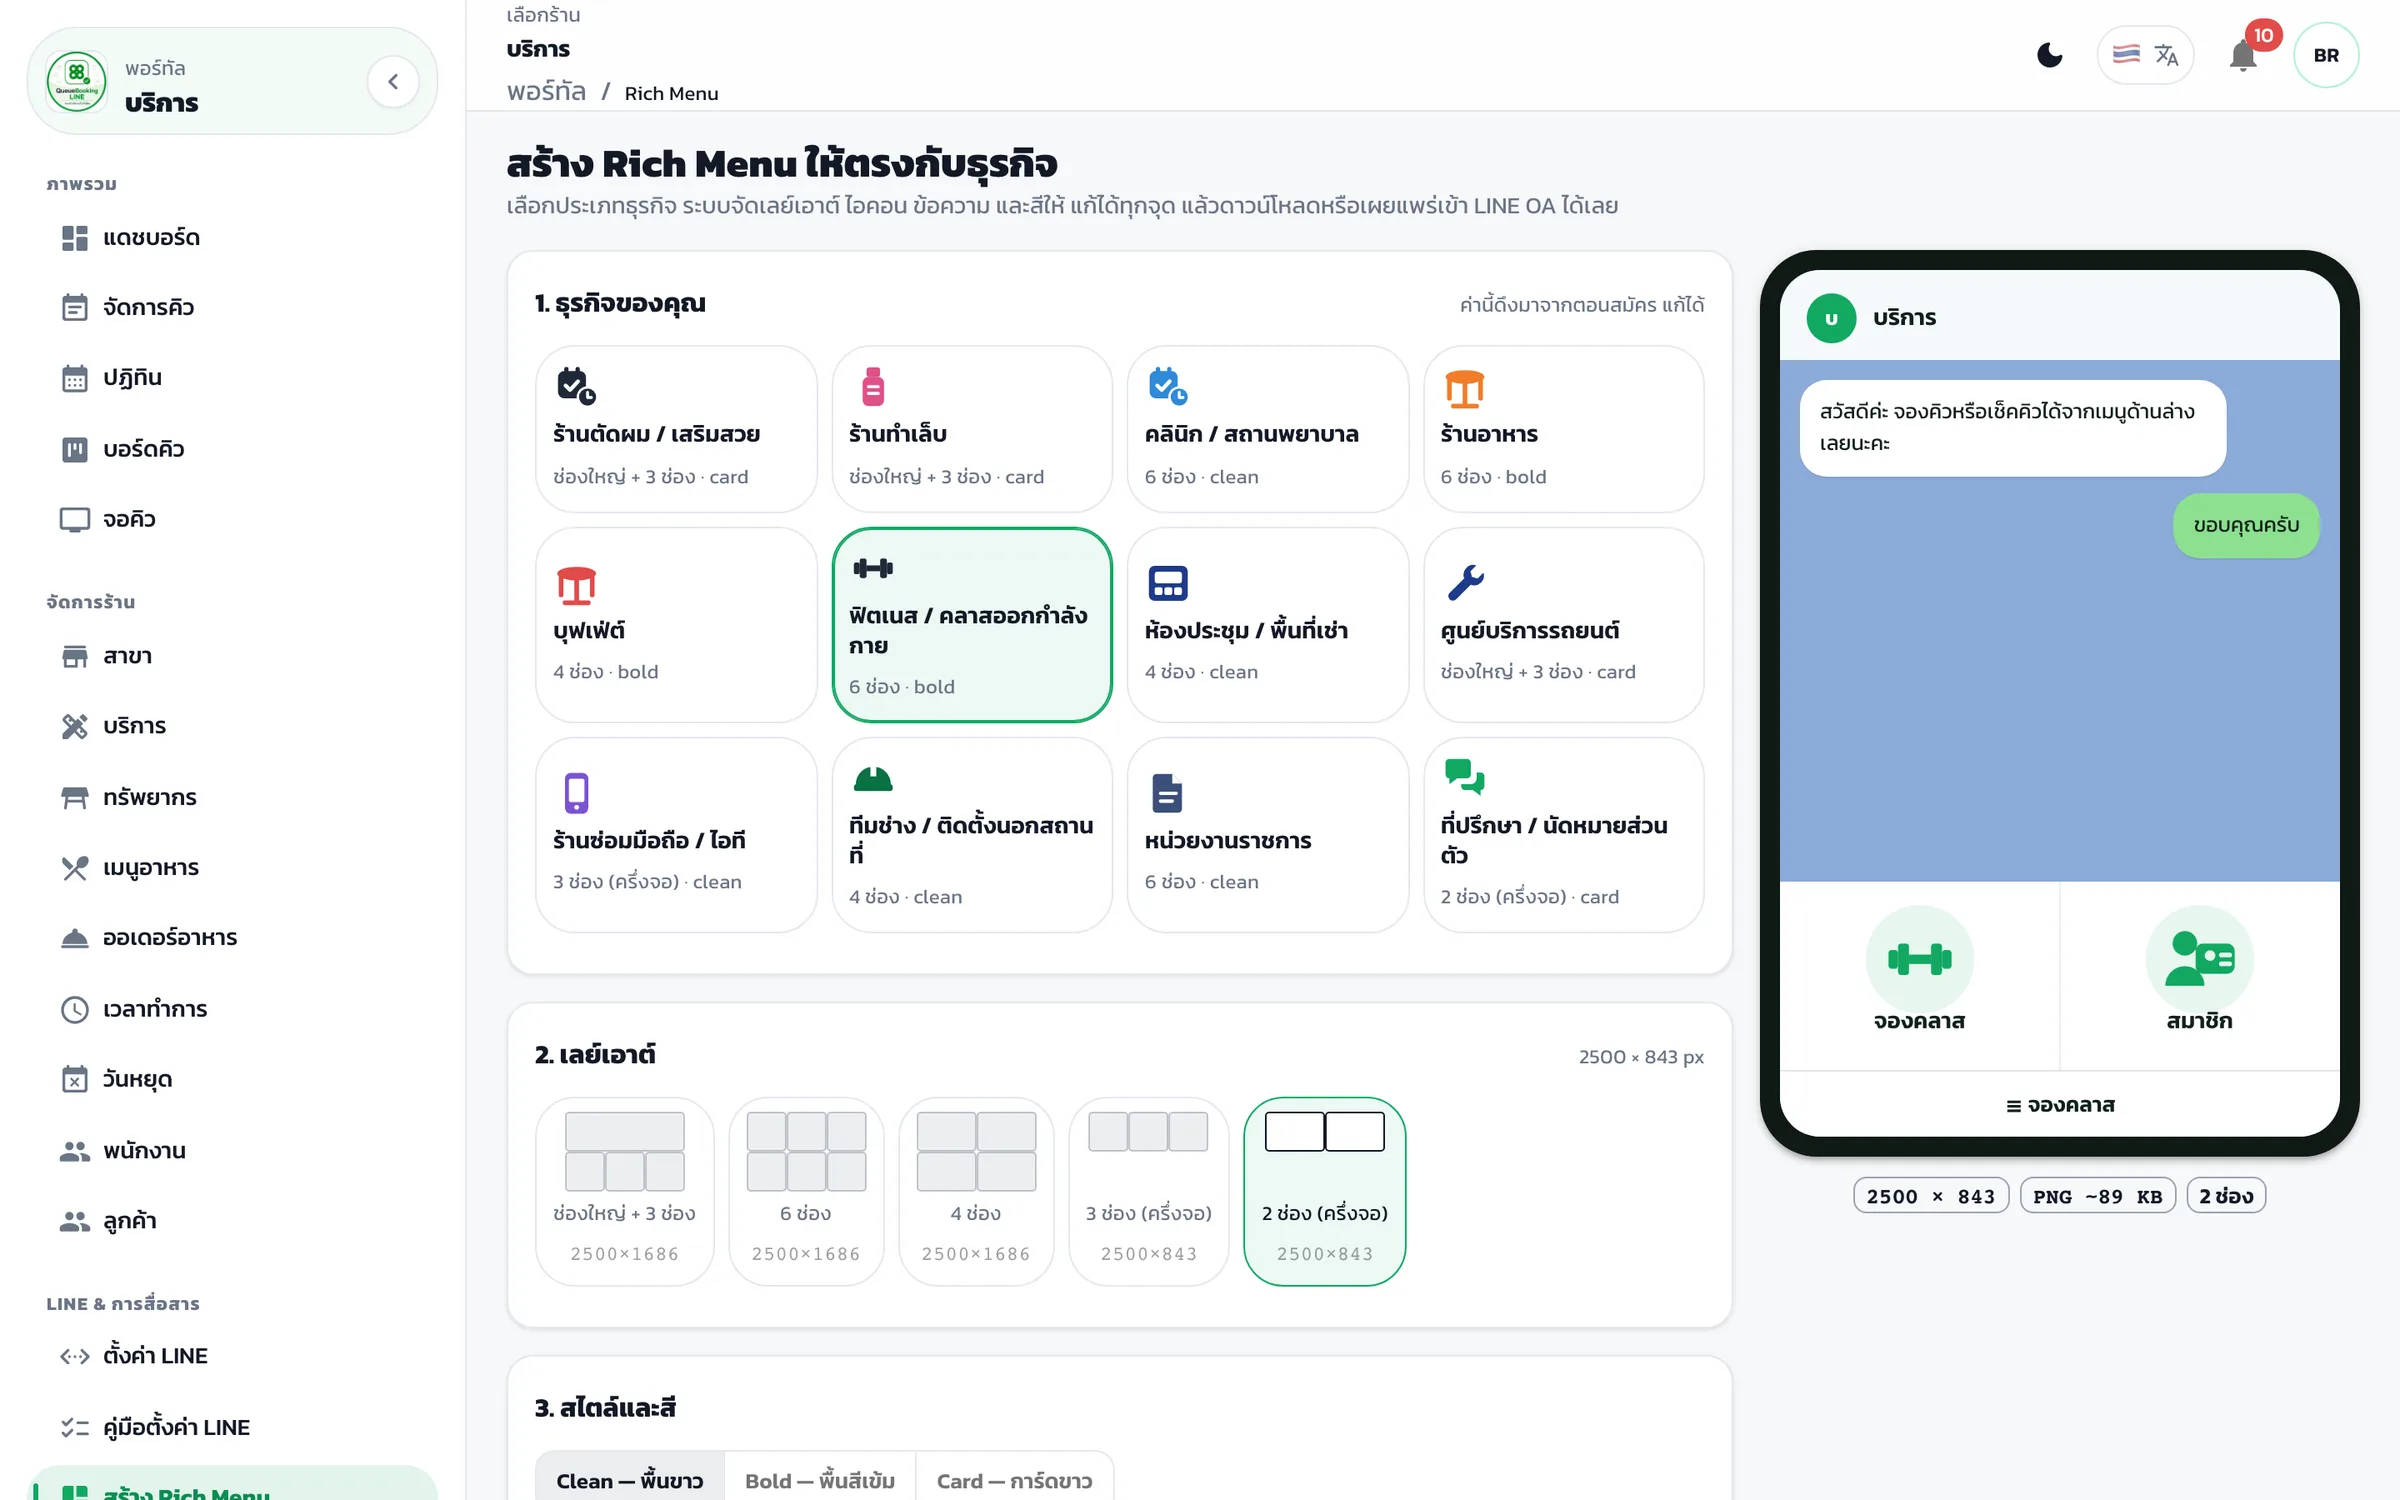This screenshot has width=2400, height=1500.
Task: Toggle dark mode with the moon icon
Action: tap(2049, 55)
